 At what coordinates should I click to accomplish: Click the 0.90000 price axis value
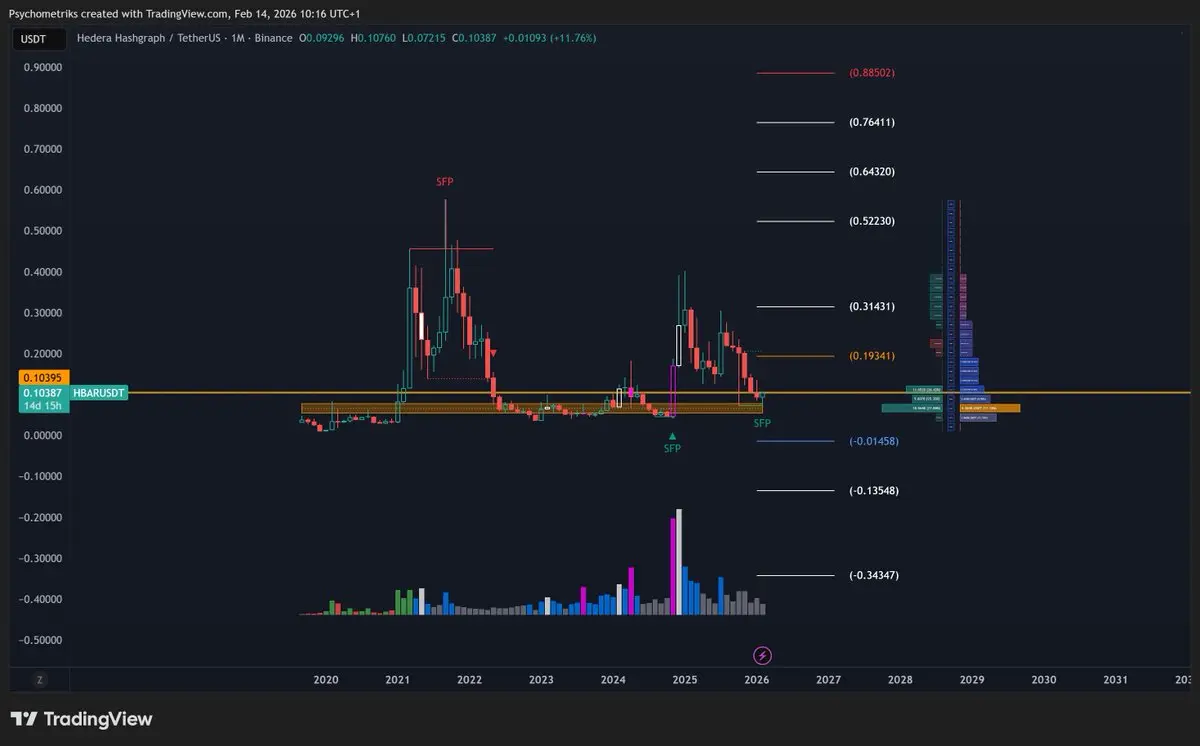pyautogui.click(x=43, y=67)
